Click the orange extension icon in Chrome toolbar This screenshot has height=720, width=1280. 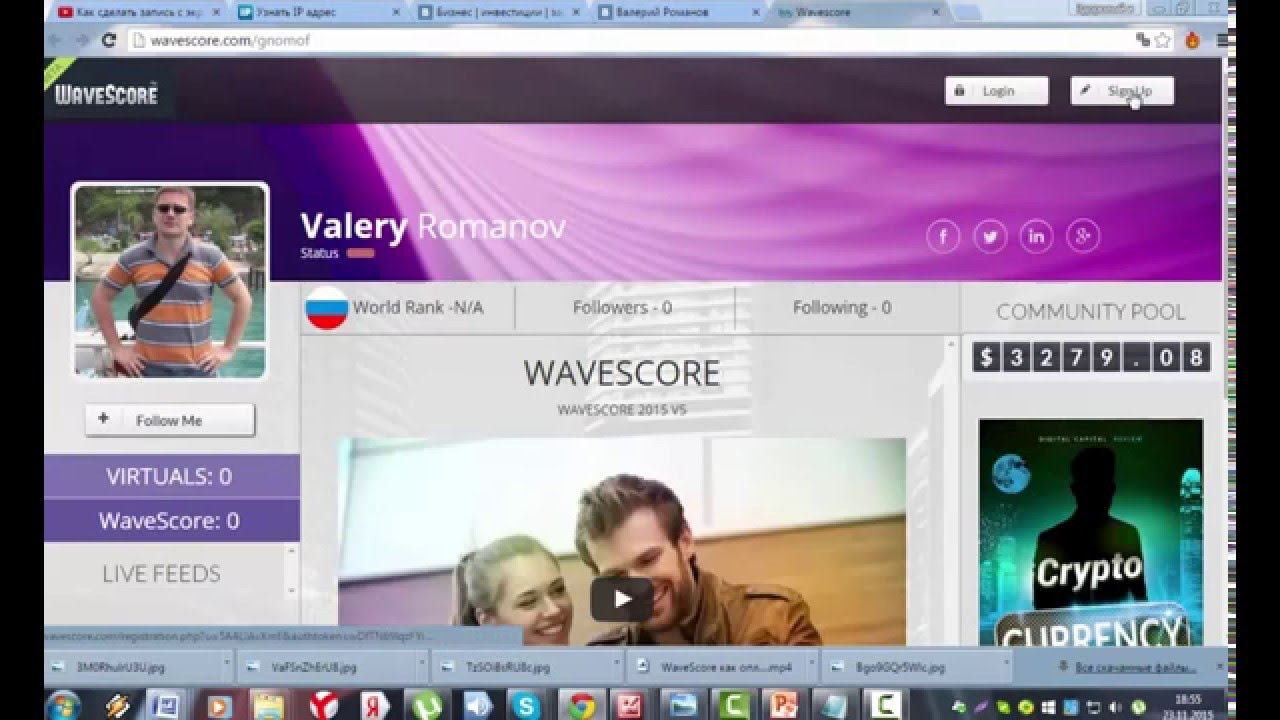[1192, 41]
